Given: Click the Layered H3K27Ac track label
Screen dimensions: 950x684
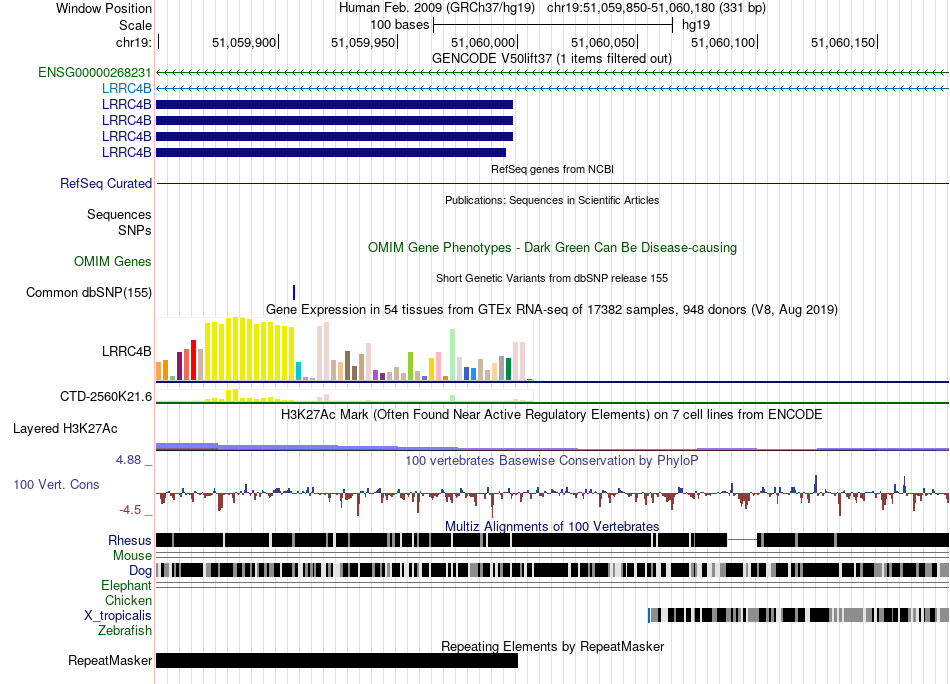Looking at the screenshot, I should 65,429.
